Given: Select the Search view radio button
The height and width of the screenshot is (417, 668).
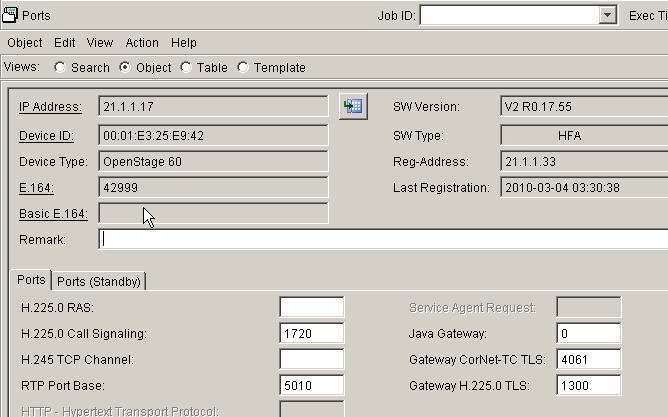Looking at the screenshot, I should [x=60, y=67].
